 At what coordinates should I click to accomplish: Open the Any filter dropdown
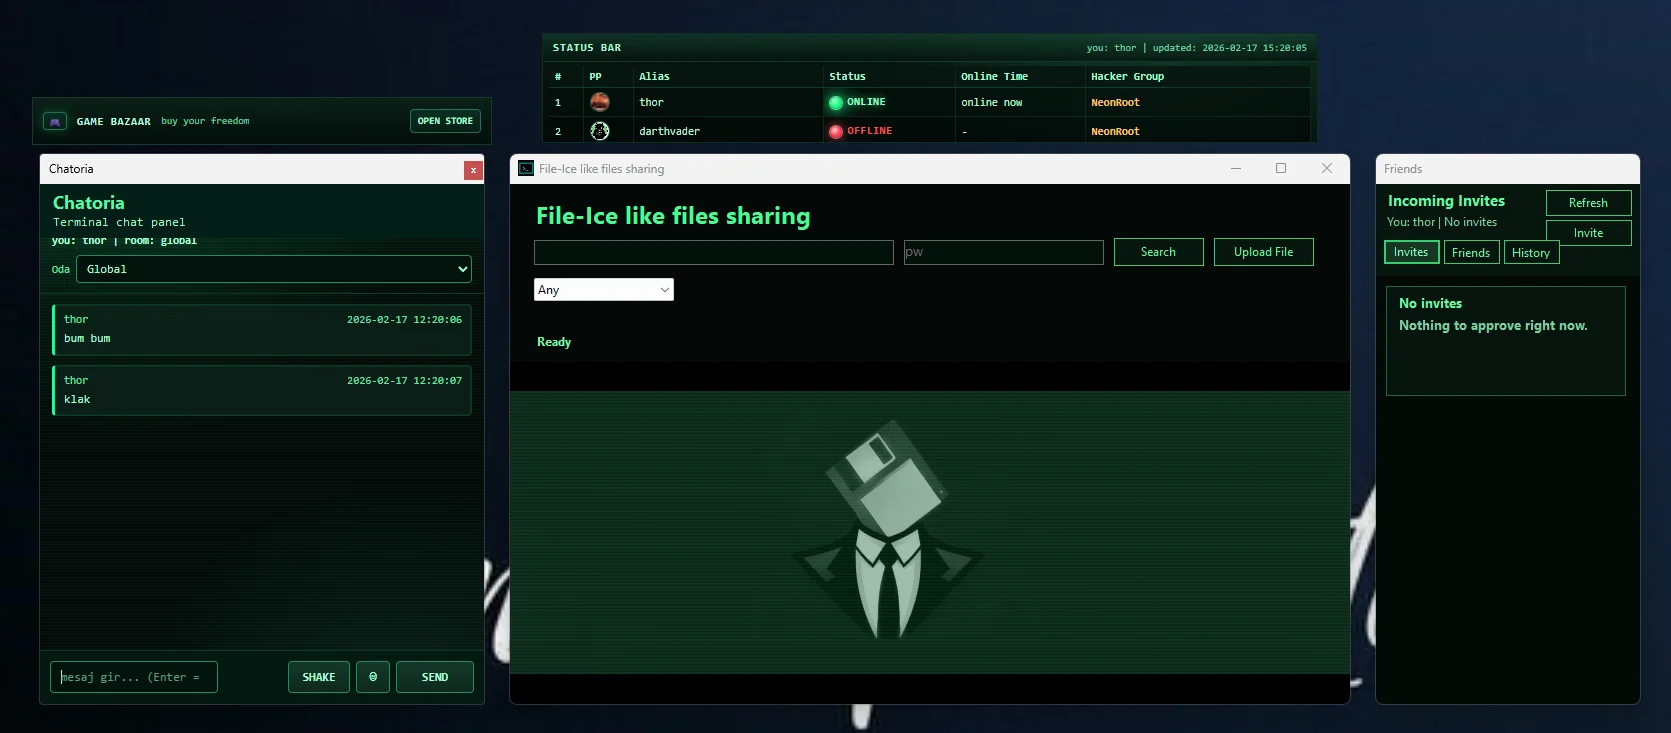(604, 290)
